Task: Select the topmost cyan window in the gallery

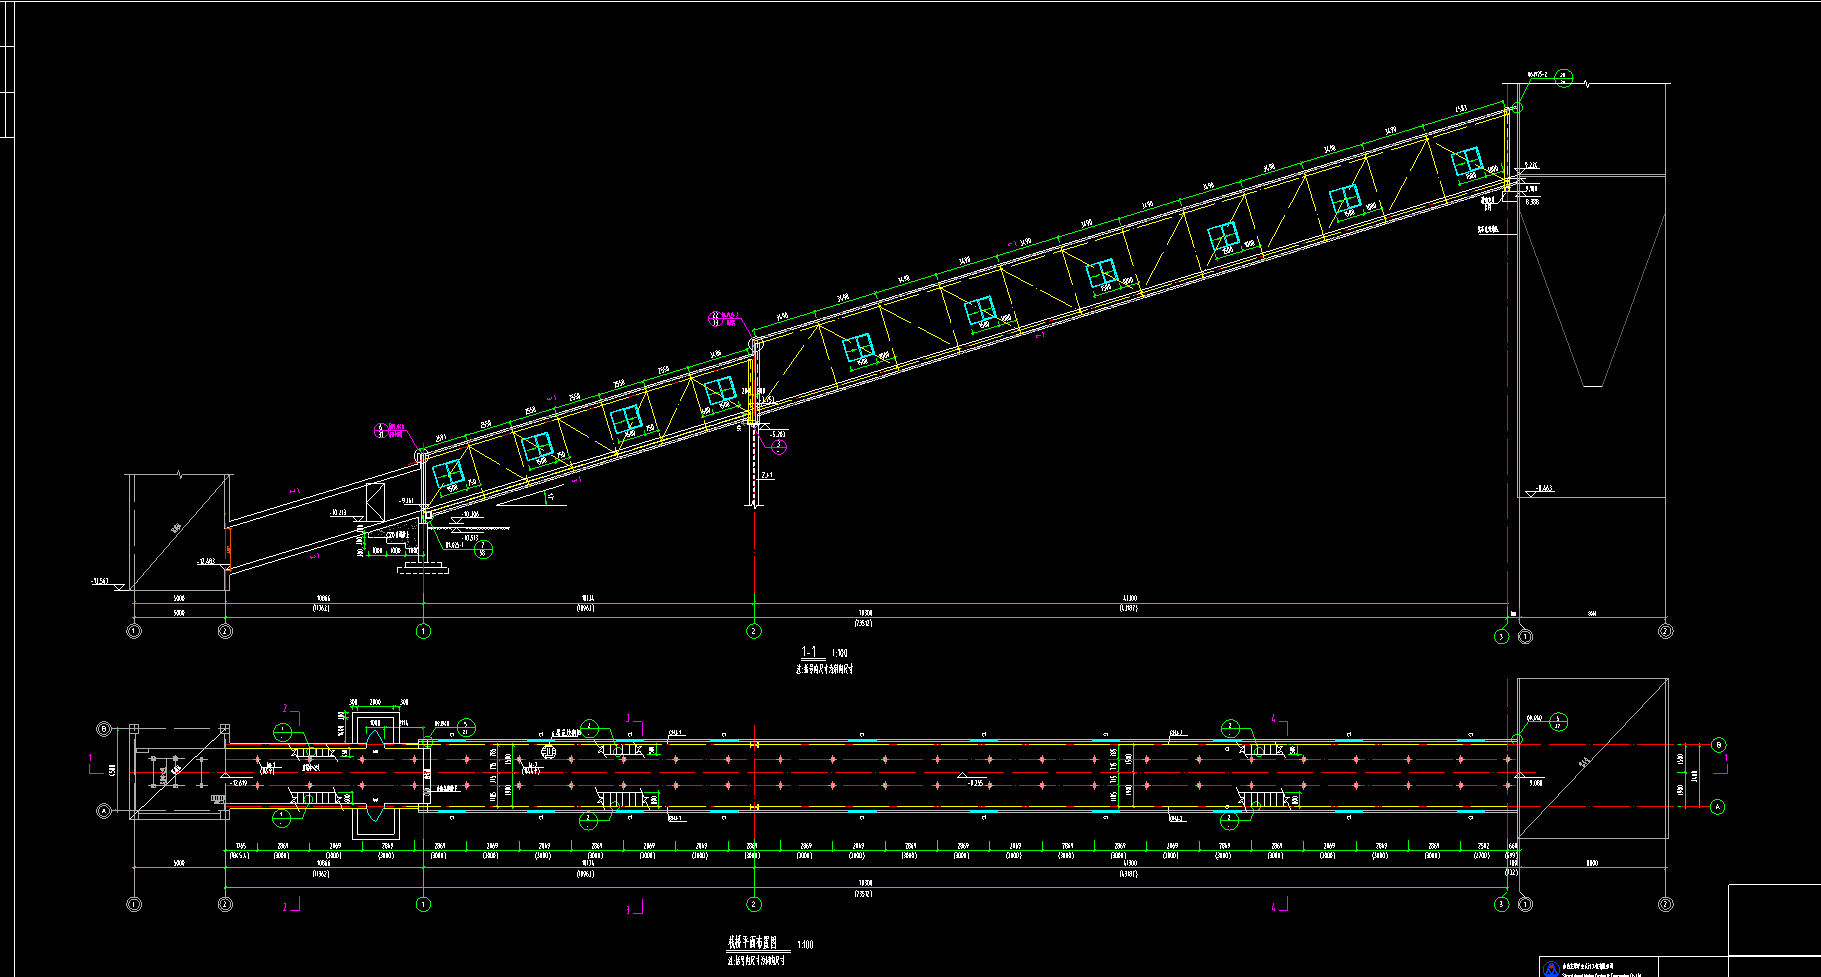Action: click(1467, 162)
